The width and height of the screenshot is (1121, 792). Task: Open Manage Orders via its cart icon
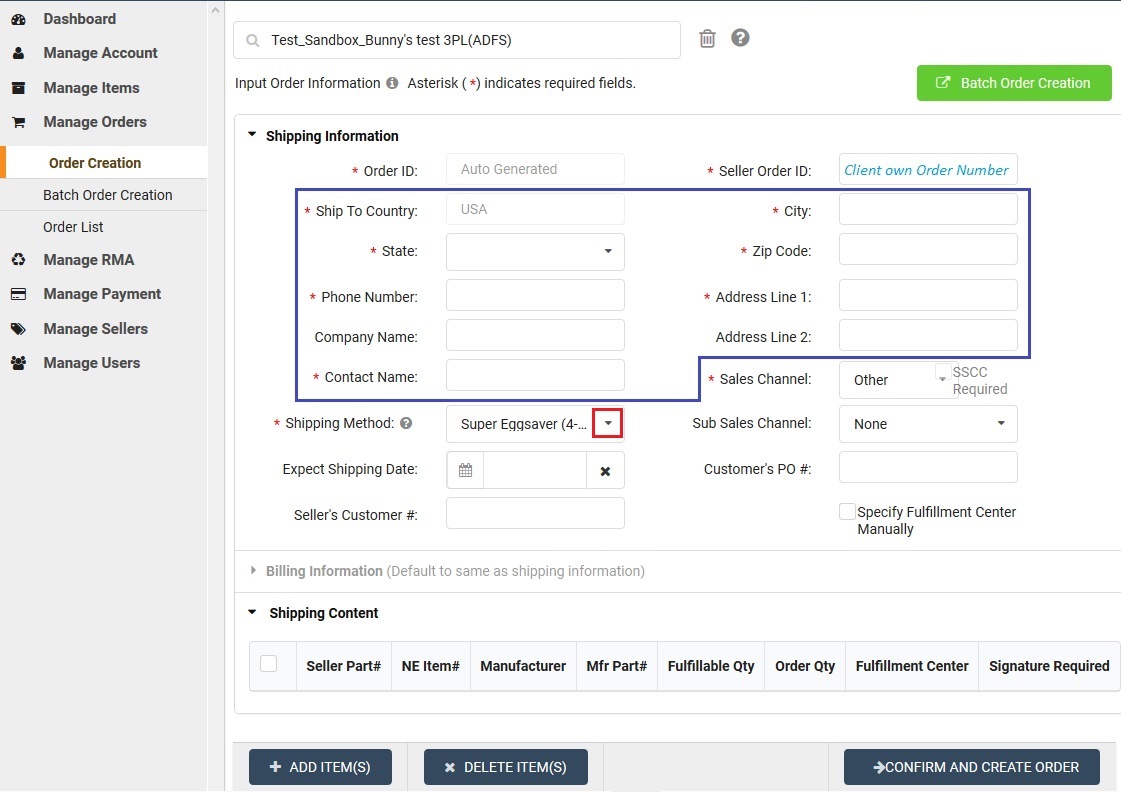click(x=17, y=122)
